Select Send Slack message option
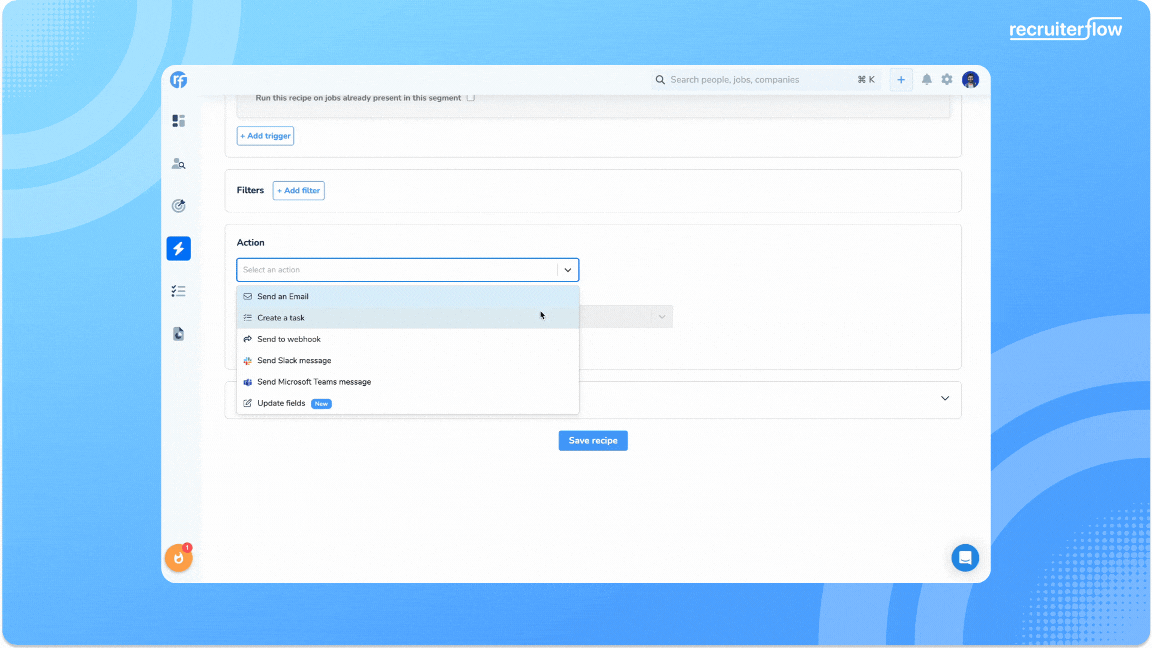This screenshot has width=1152, height=648. [x=294, y=361]
